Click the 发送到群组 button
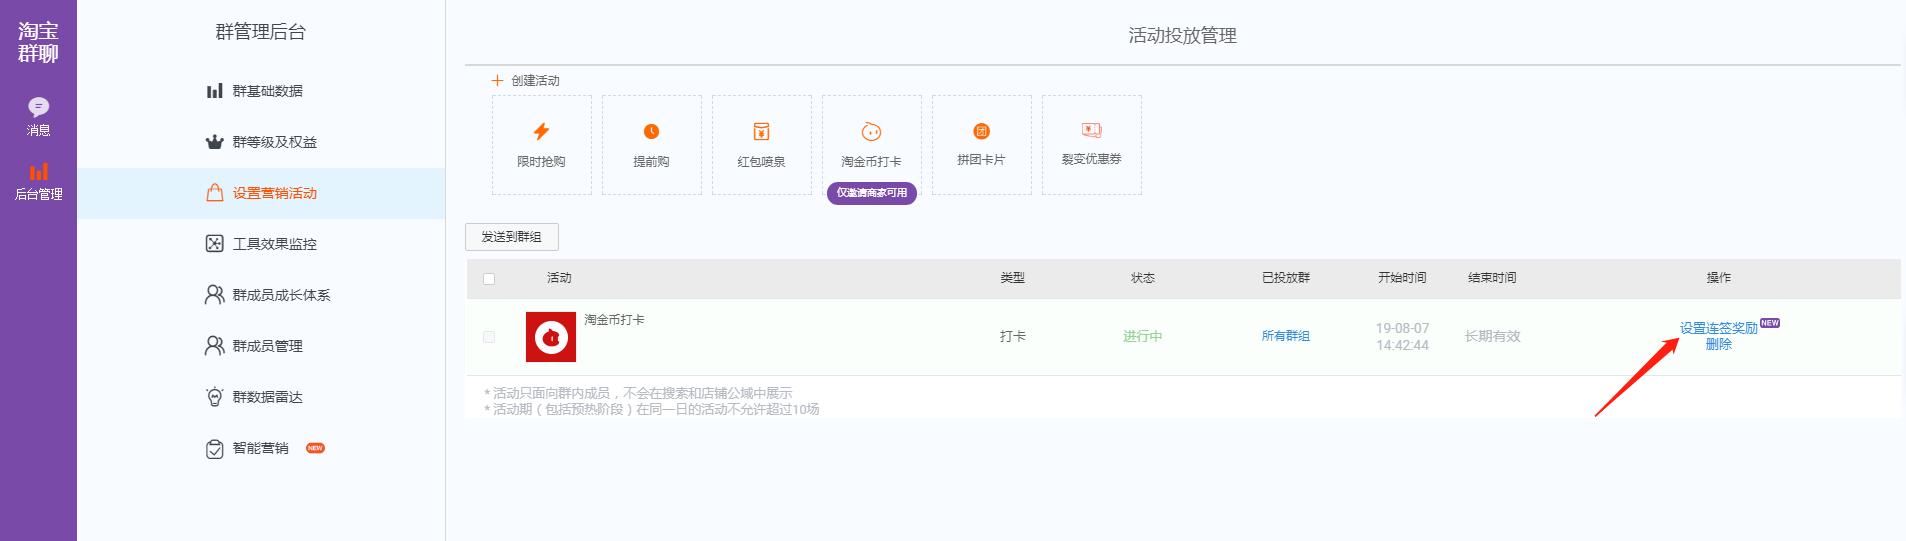The image size is (1906, 541). 512,237
